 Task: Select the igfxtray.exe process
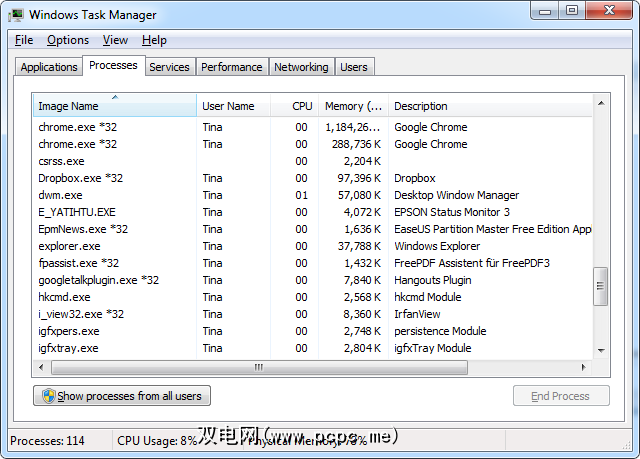312,348
